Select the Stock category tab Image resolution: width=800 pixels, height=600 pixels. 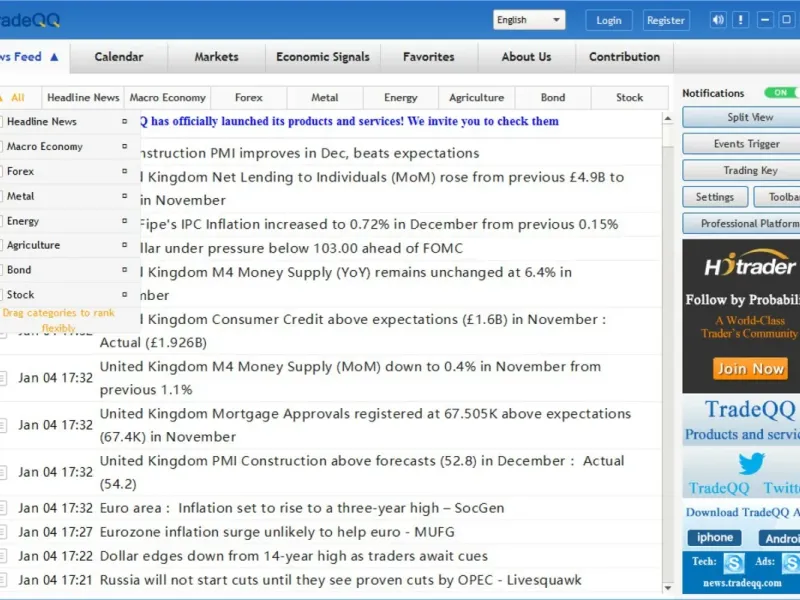[629, 97]
